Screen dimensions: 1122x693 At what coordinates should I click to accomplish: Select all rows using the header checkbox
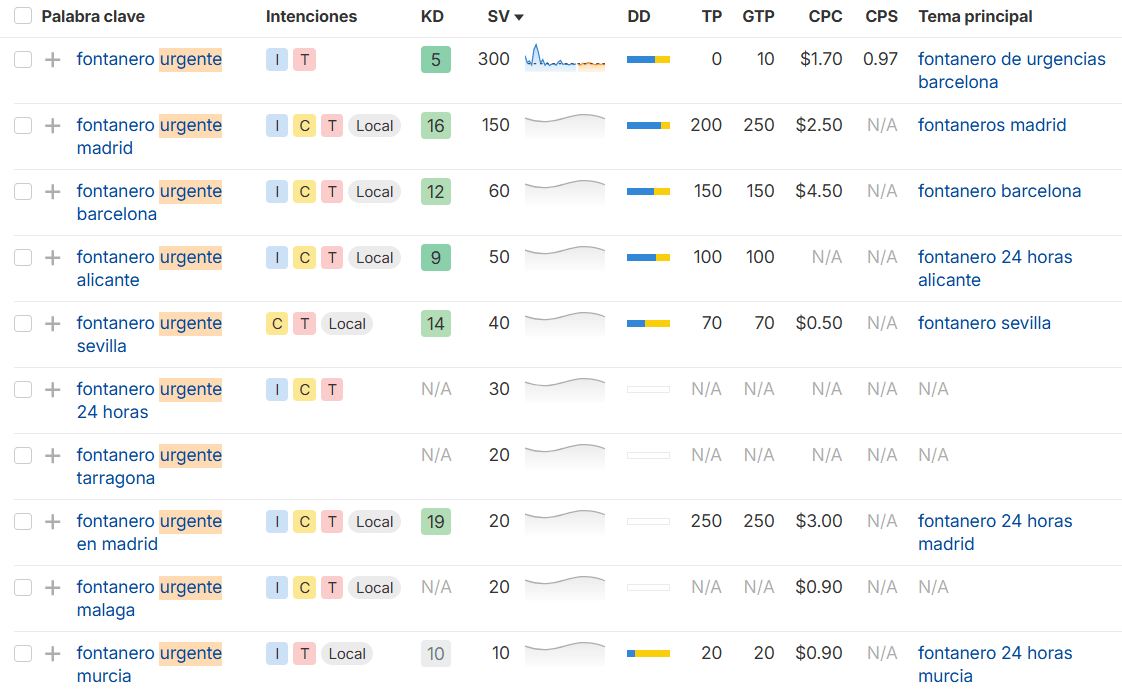22,17
